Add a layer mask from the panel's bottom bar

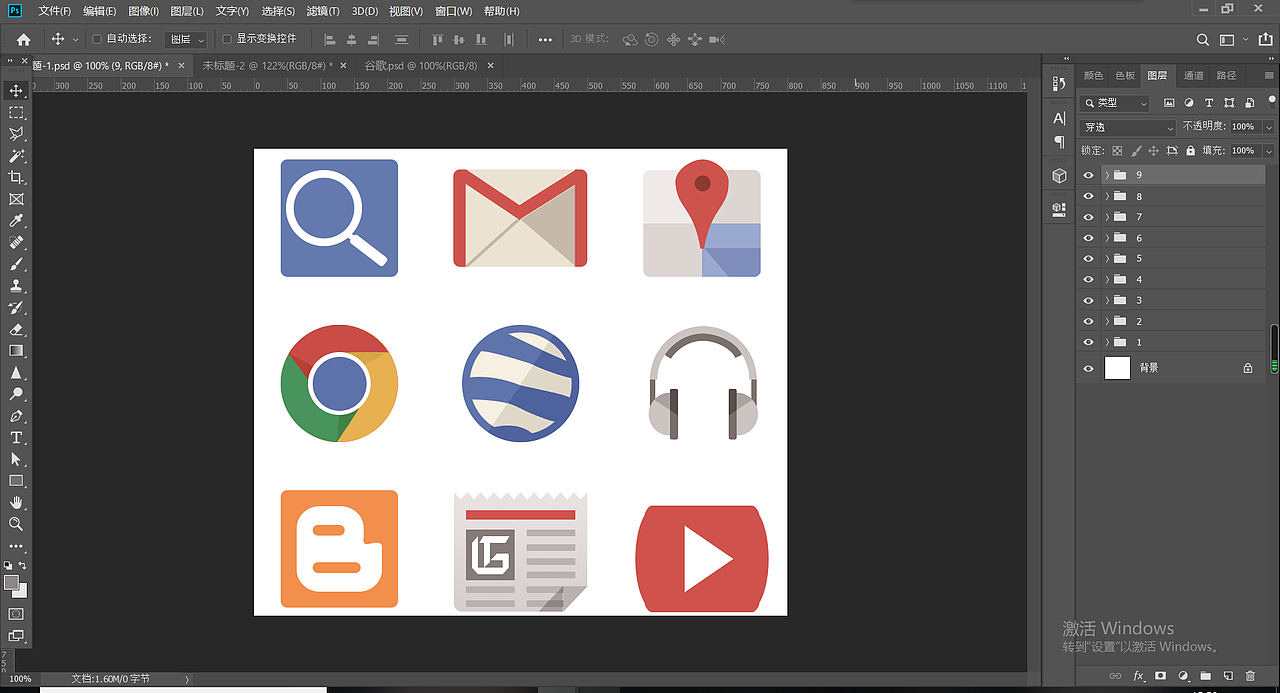(1160, 677)
